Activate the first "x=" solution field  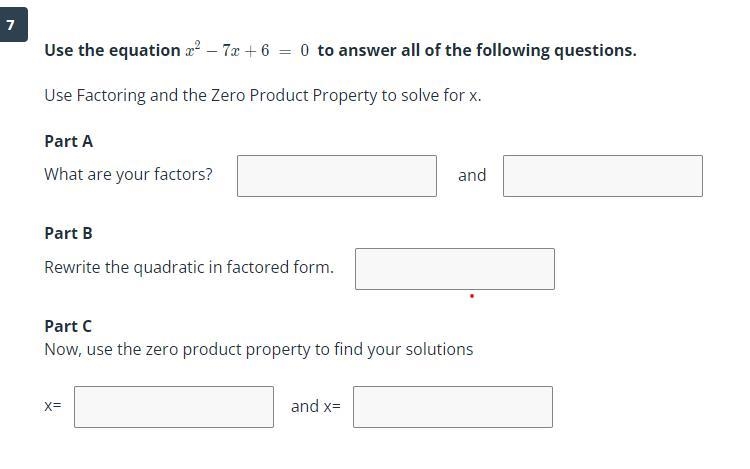[174, 407]
